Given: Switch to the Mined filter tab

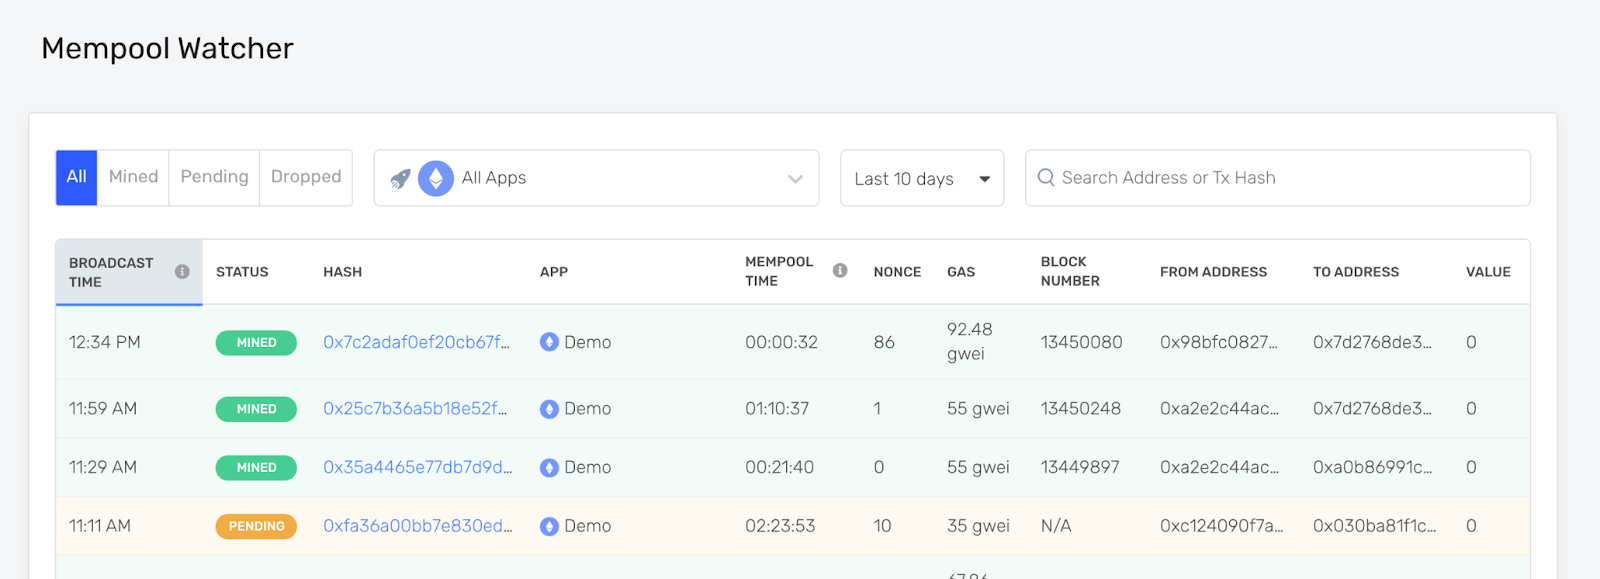Looking at the screenshot, I should click(x=133, y=177).
